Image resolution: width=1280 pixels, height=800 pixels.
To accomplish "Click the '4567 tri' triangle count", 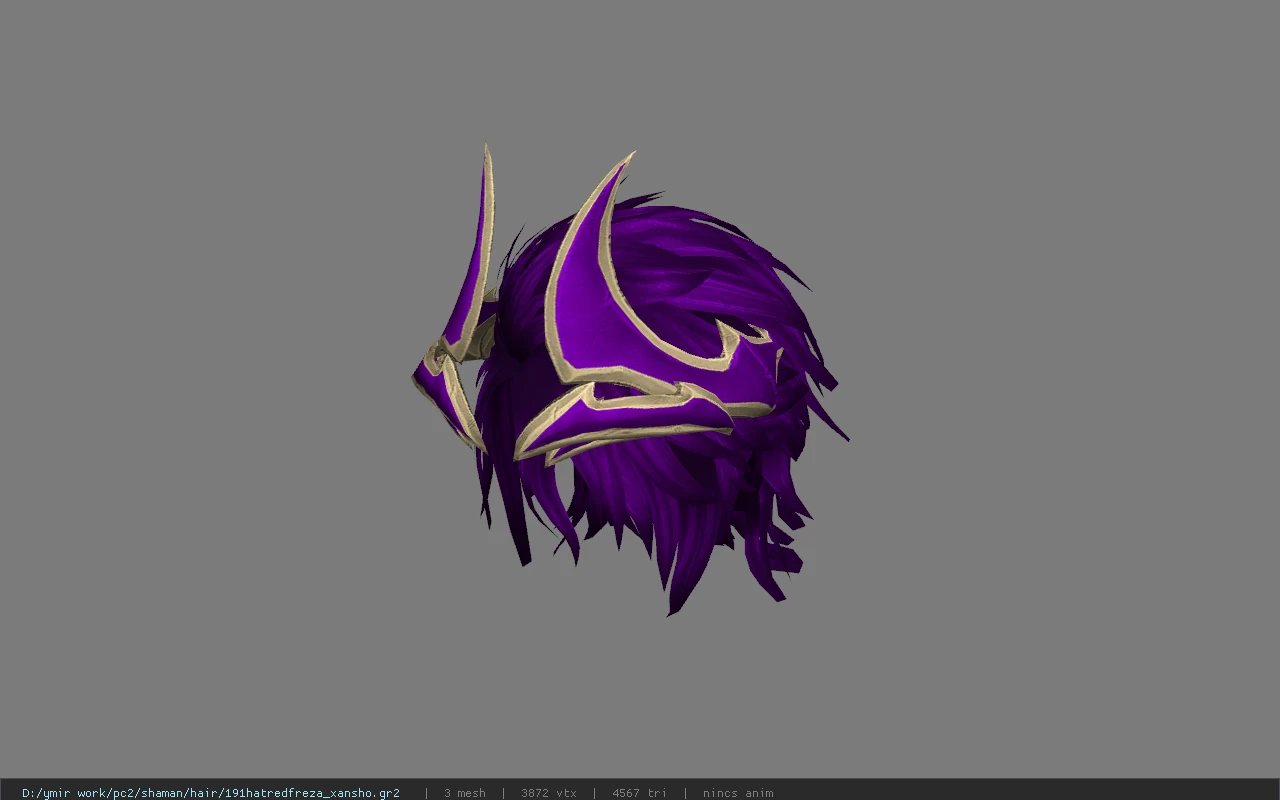I will (639, 793).
